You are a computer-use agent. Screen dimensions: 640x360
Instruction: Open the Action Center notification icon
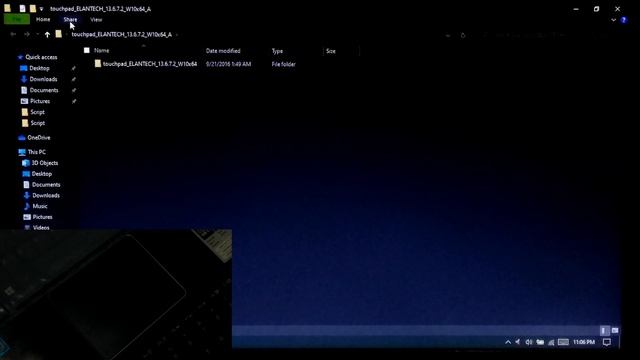click(607, 342)
